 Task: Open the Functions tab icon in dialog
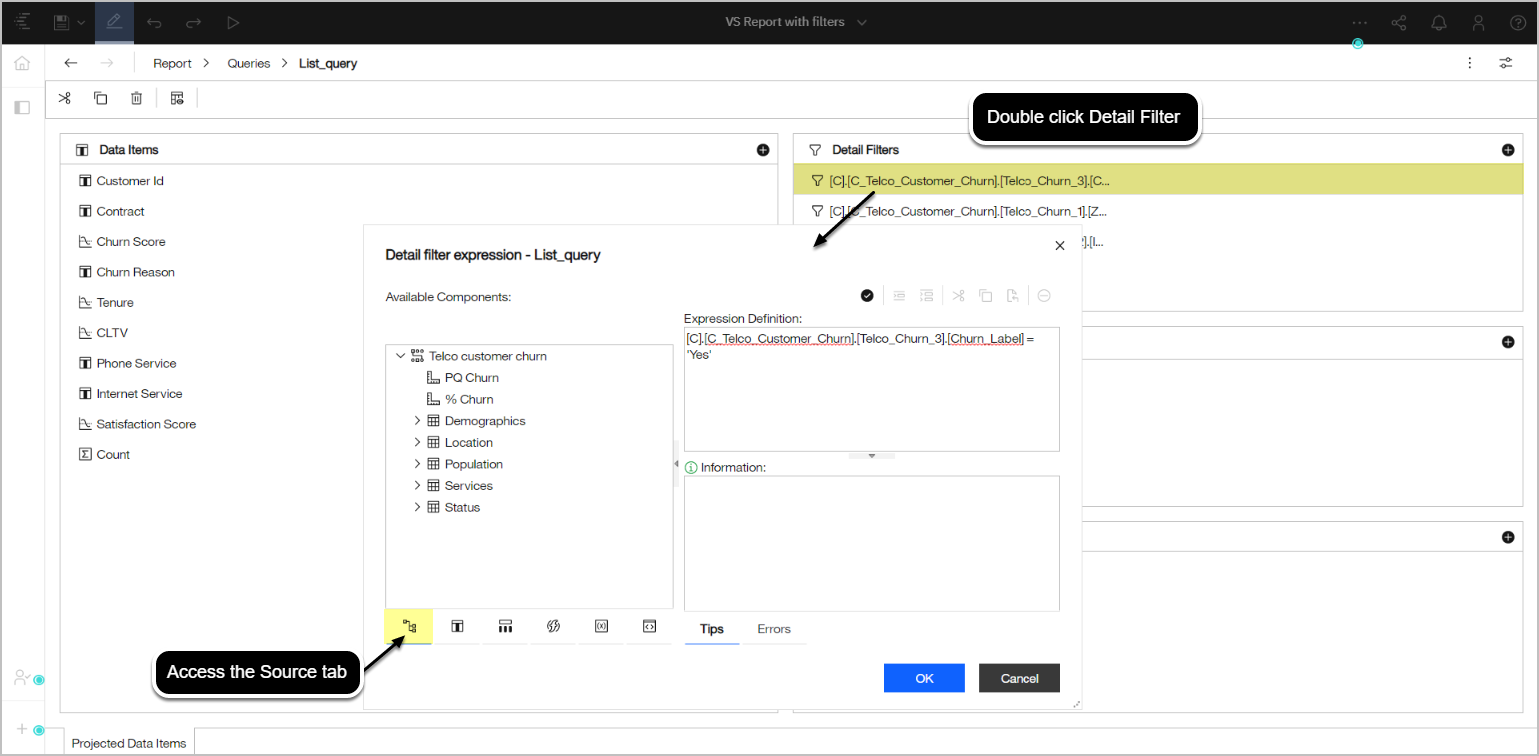click(553, 627)
